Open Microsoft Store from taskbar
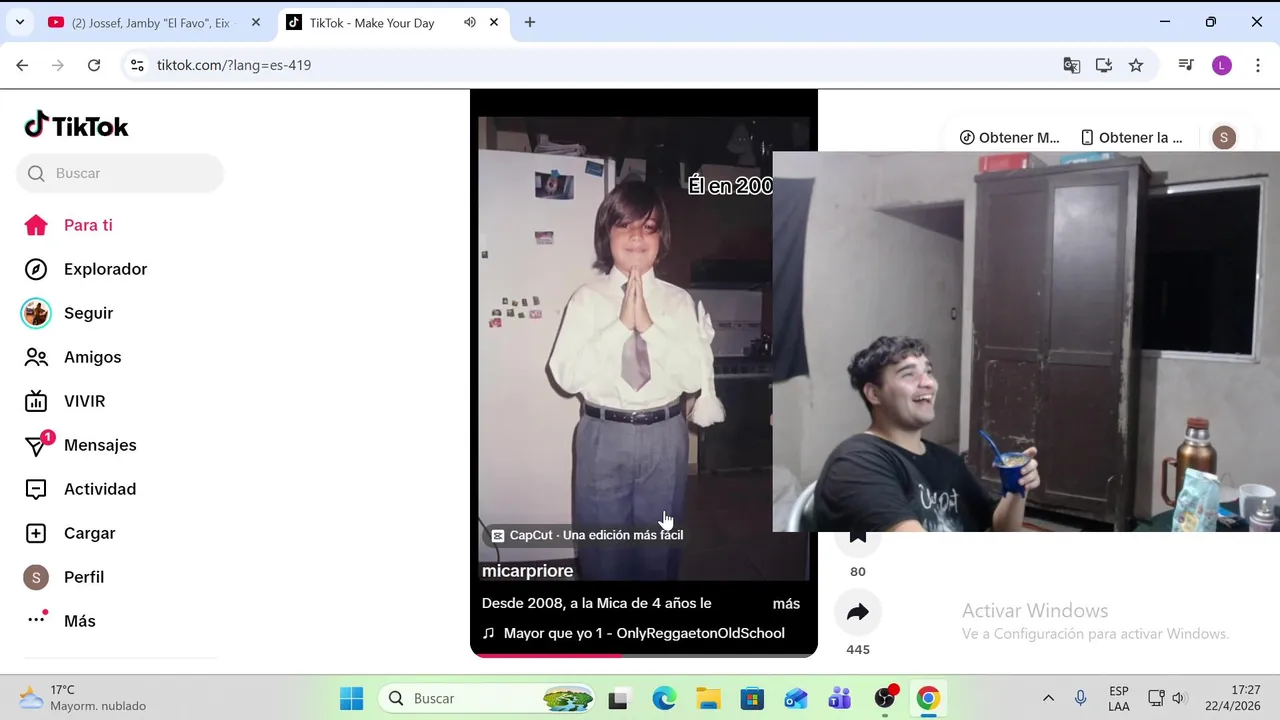This screenshot has height=720, width=1280. [x=752, y=698]
